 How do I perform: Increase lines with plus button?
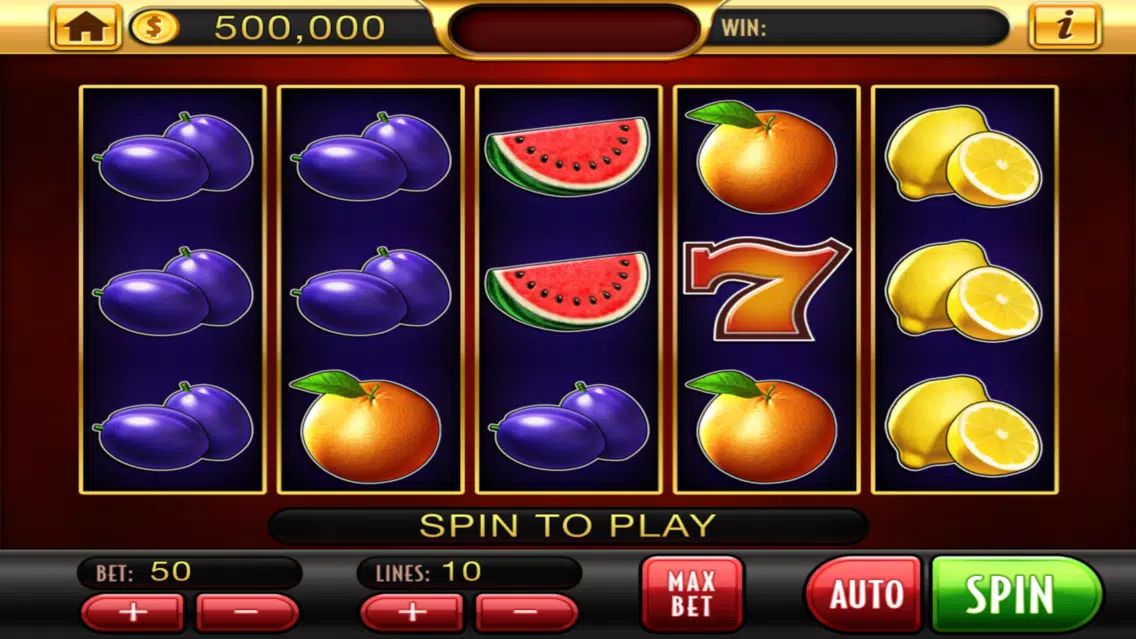point(412,612)
